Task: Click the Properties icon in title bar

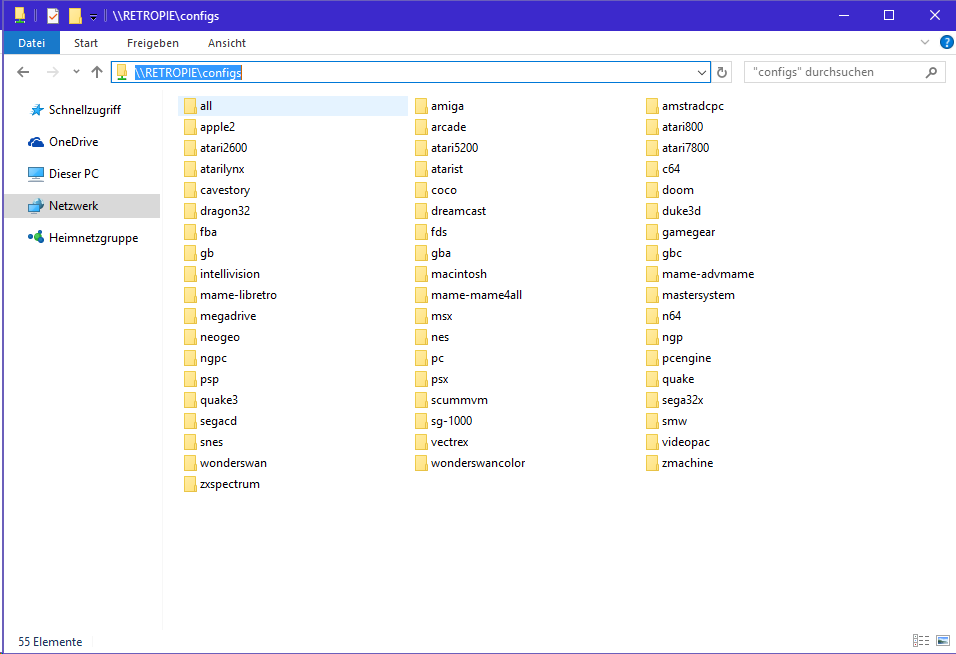Action: coord(53,16)
